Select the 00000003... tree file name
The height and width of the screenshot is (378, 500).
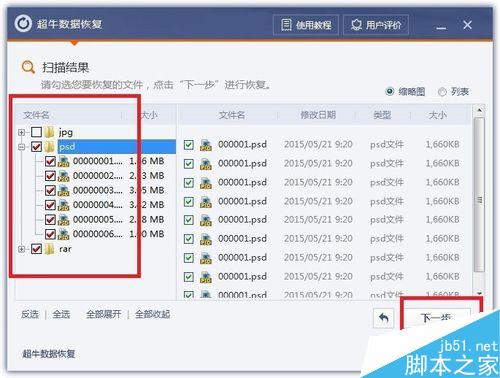point(98,190)
